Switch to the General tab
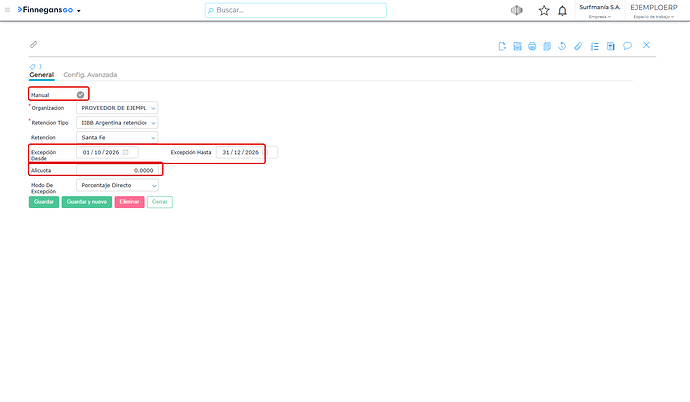This screenshot has width=690, height=402. (41, 75)
